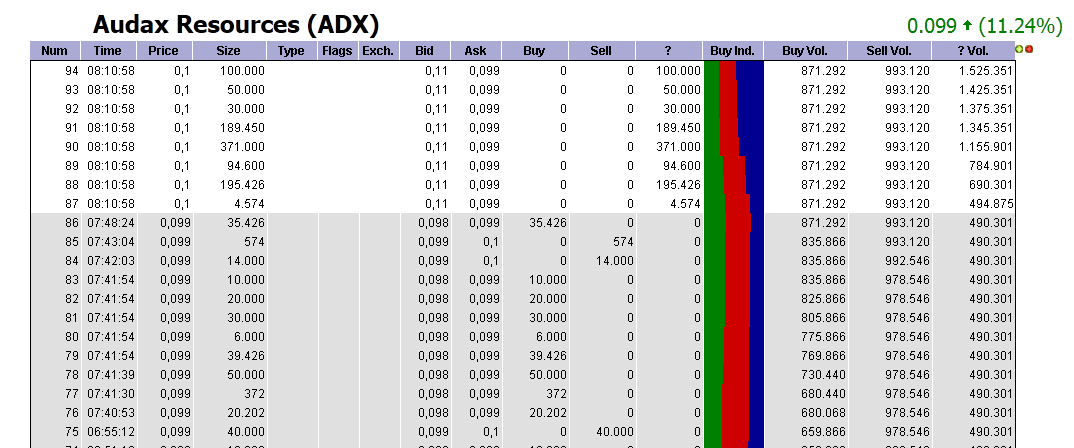This screenshot has height=448, width=1074.
Task: Click the 0.099 (11.24%) price change text
Action: coord(984,26)
